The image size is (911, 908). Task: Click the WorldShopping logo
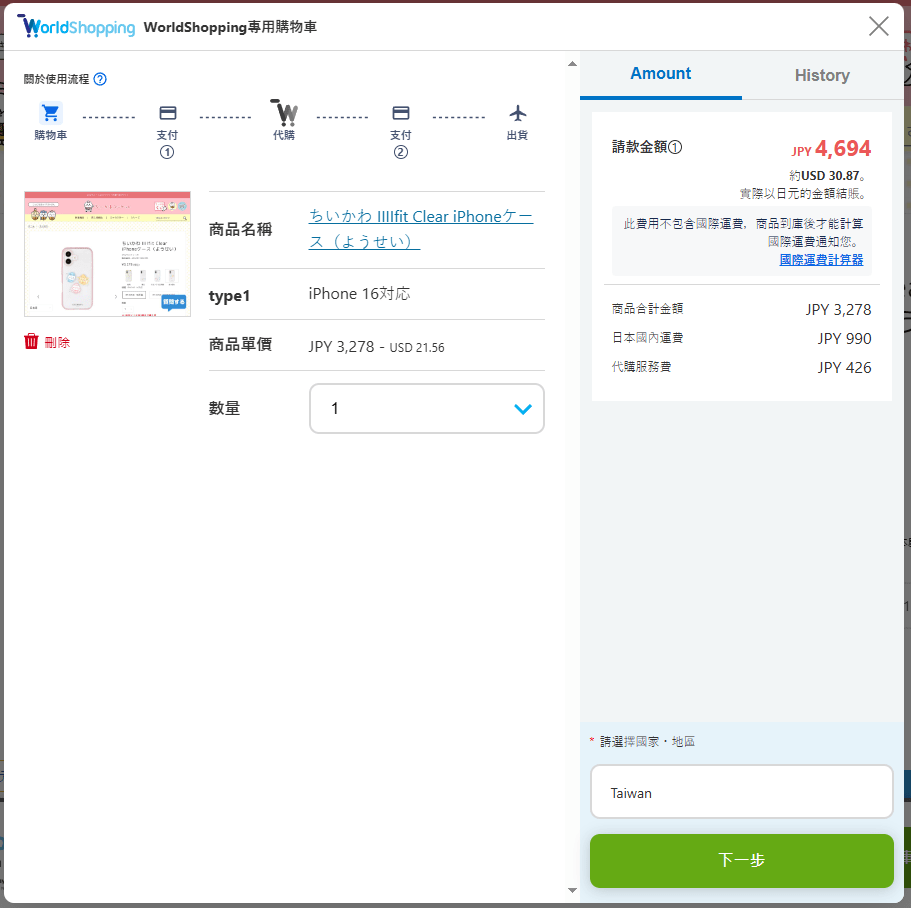tap(76, 27)
